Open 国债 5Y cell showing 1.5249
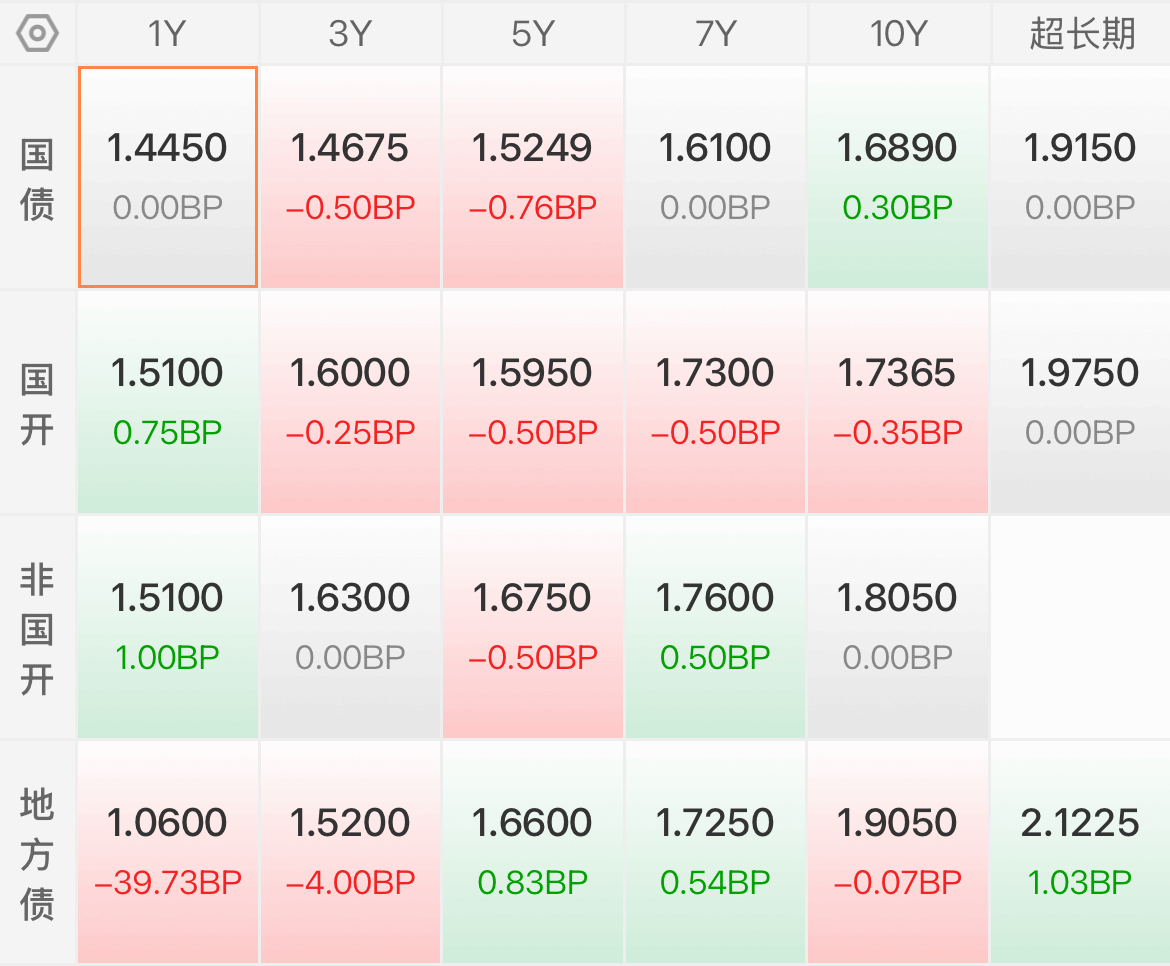Viewport: 1170px width, 966px height. coord(533,177)
